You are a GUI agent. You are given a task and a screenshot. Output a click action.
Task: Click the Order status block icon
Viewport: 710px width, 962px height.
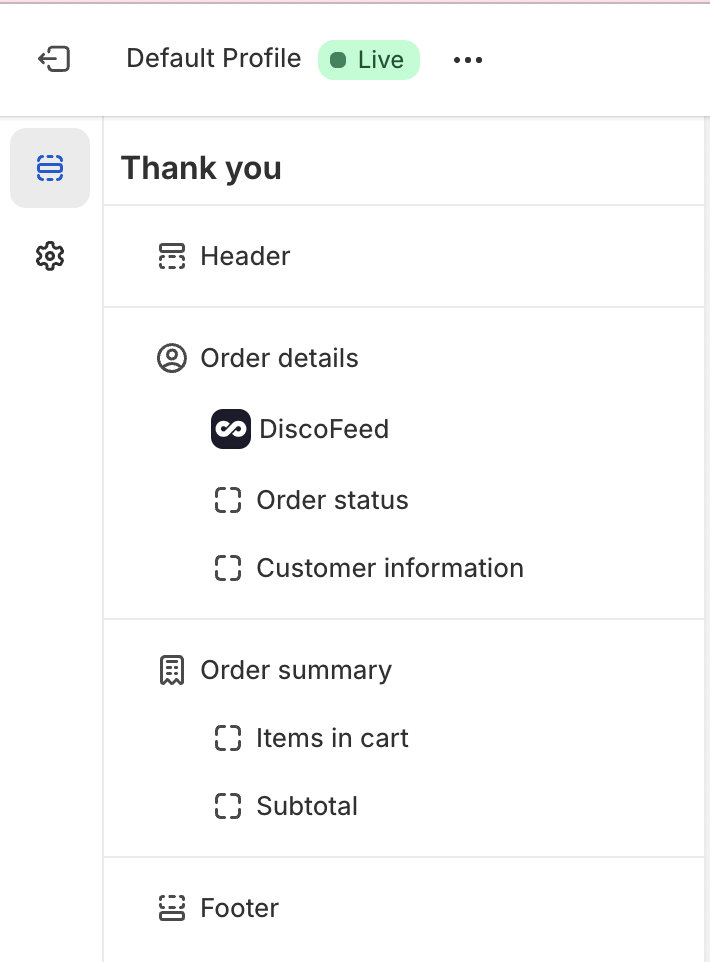pyautogui.click(x=228, y=500)
